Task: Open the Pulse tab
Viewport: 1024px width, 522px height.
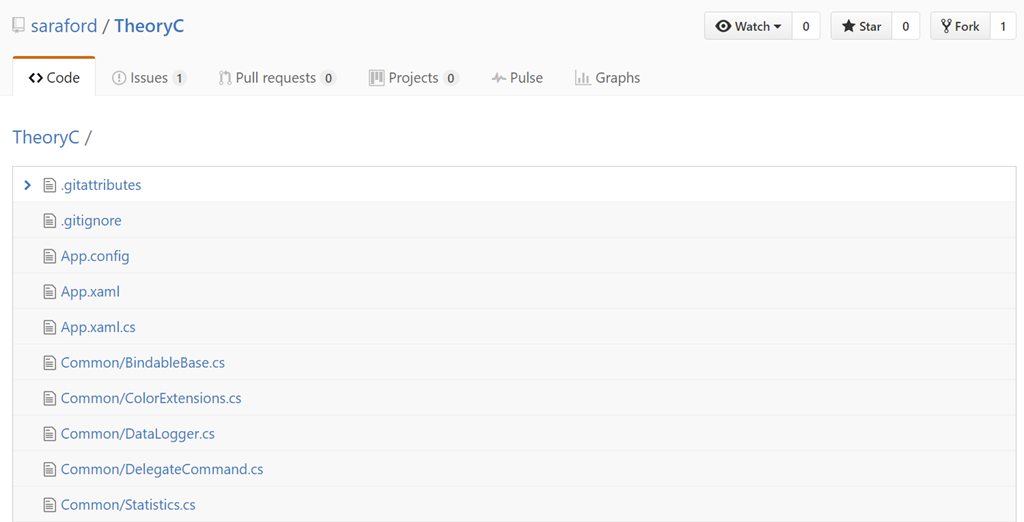Action: 517,78
